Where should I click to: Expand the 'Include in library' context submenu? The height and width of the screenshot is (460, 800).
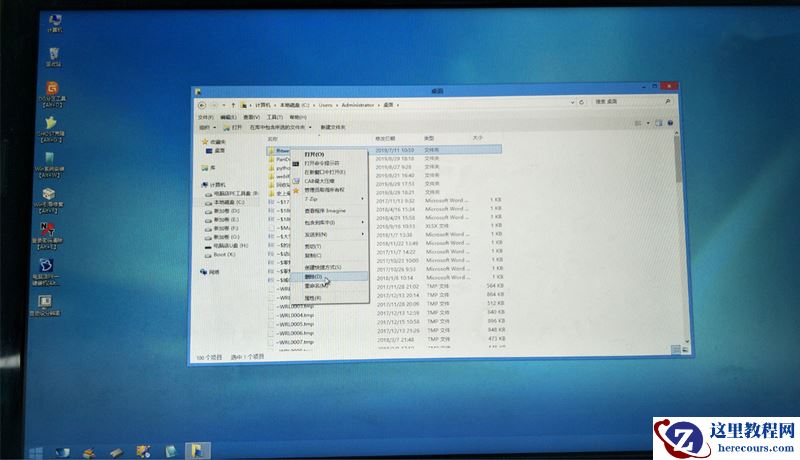click(363, 222)
